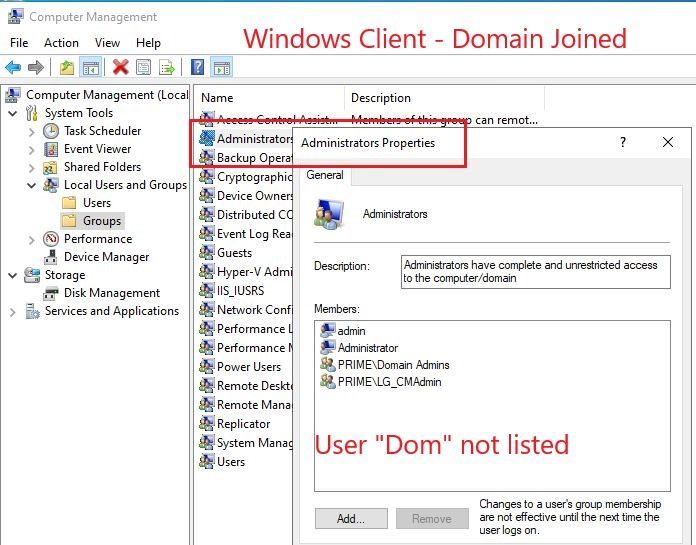This screenshot has height=545, width=696.
Task: Click the Services and Applications icon
Action: point(32,311)
